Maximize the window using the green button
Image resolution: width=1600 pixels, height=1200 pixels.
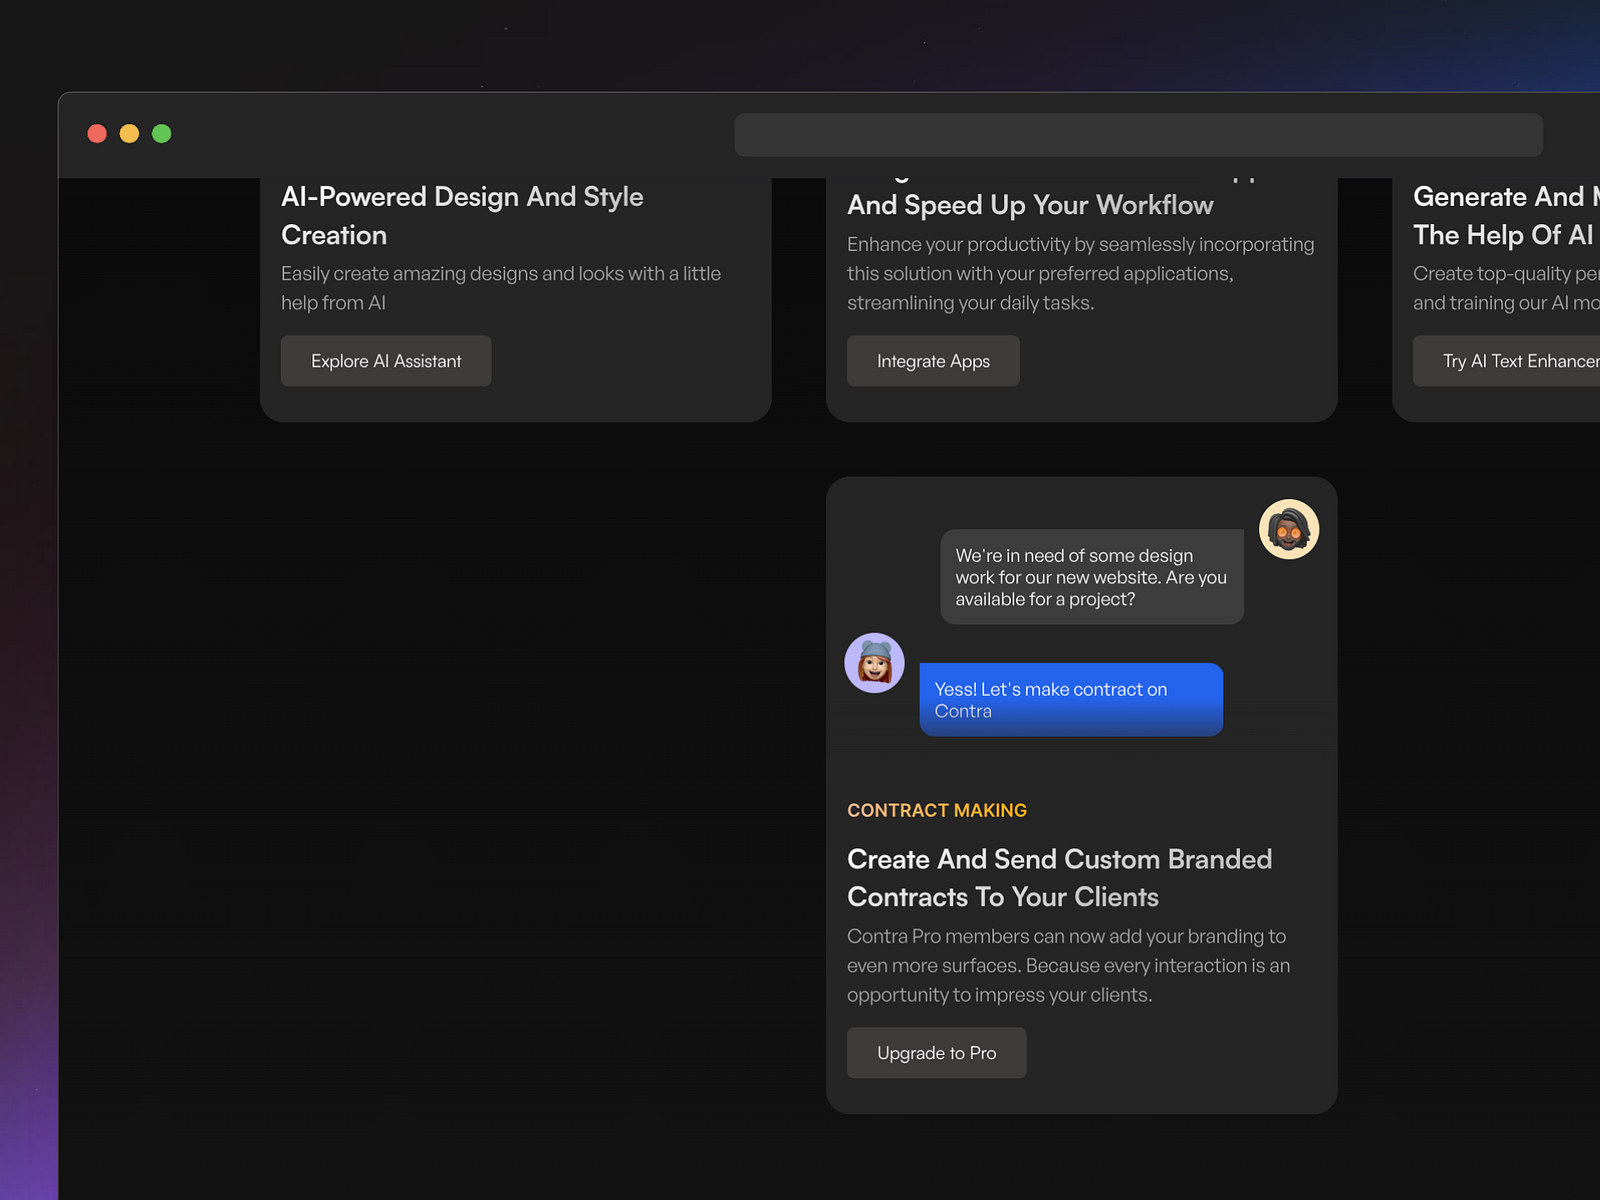point(161,134)
